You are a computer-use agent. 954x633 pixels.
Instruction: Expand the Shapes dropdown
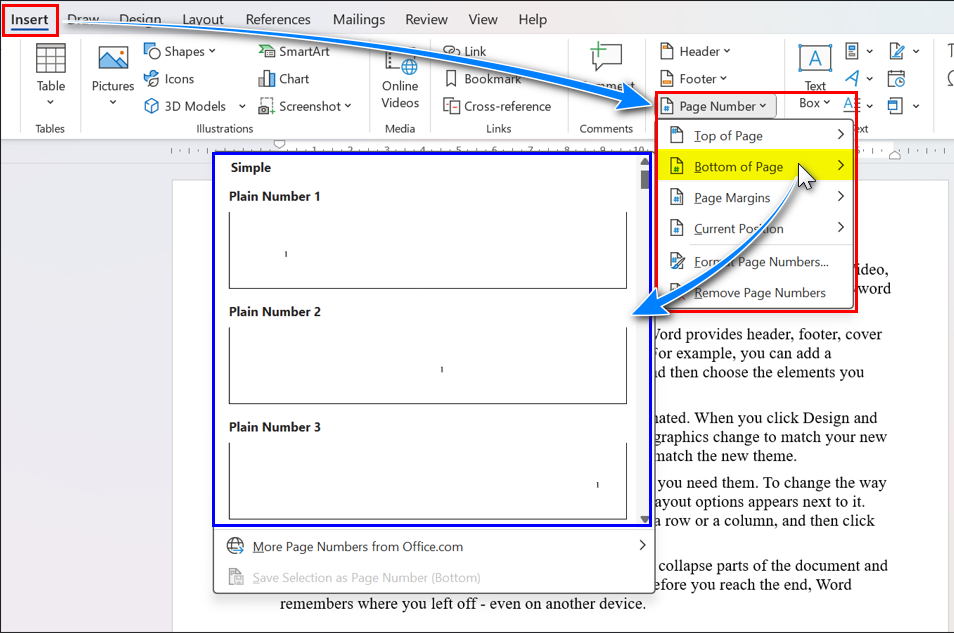[x=180, y=51]
